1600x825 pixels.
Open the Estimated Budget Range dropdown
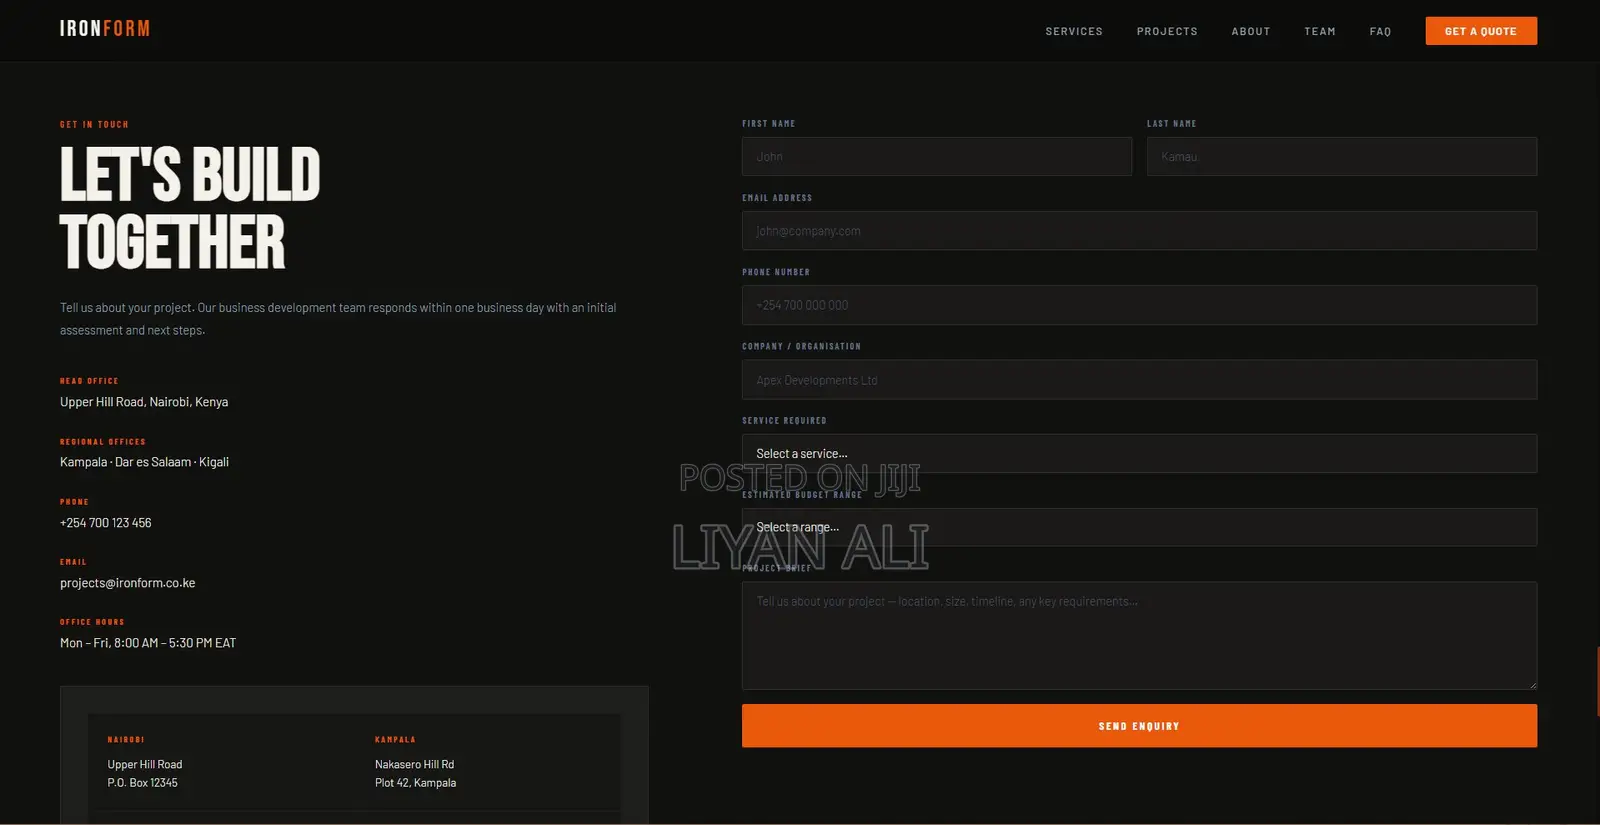click(x=1139, y=527)
